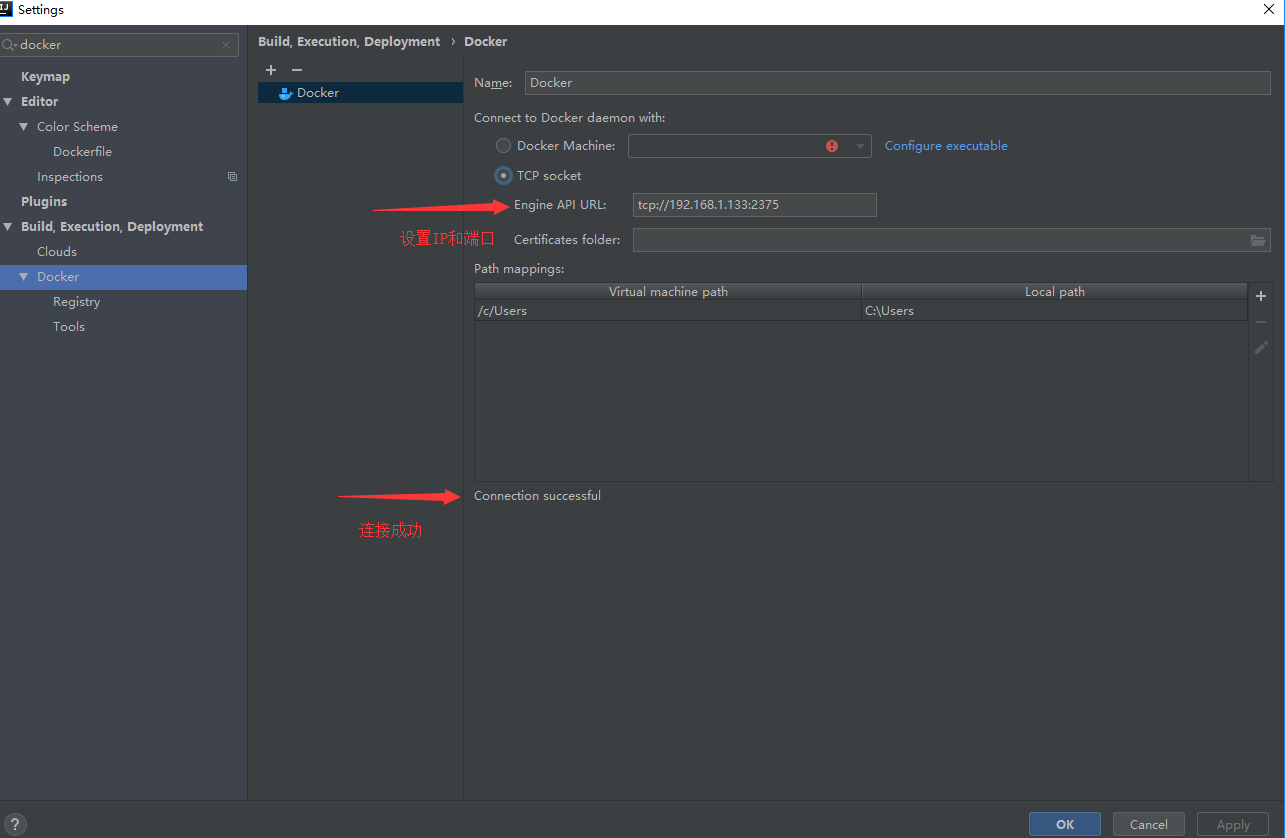1285x838 pixels.
Task: Select Docker Machine radio button
Action: [503, 146]
